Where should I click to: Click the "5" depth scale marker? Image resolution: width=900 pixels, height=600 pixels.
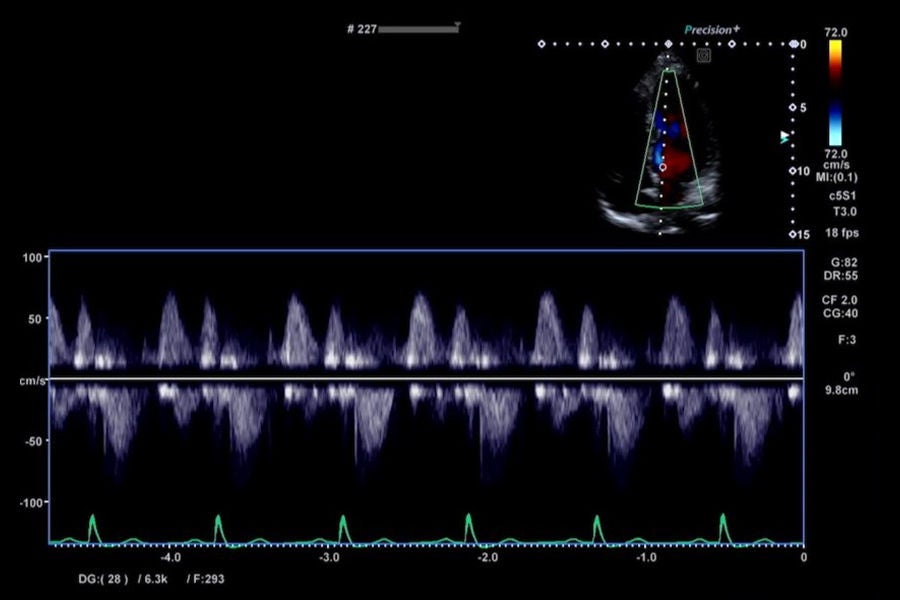(803, 107)
